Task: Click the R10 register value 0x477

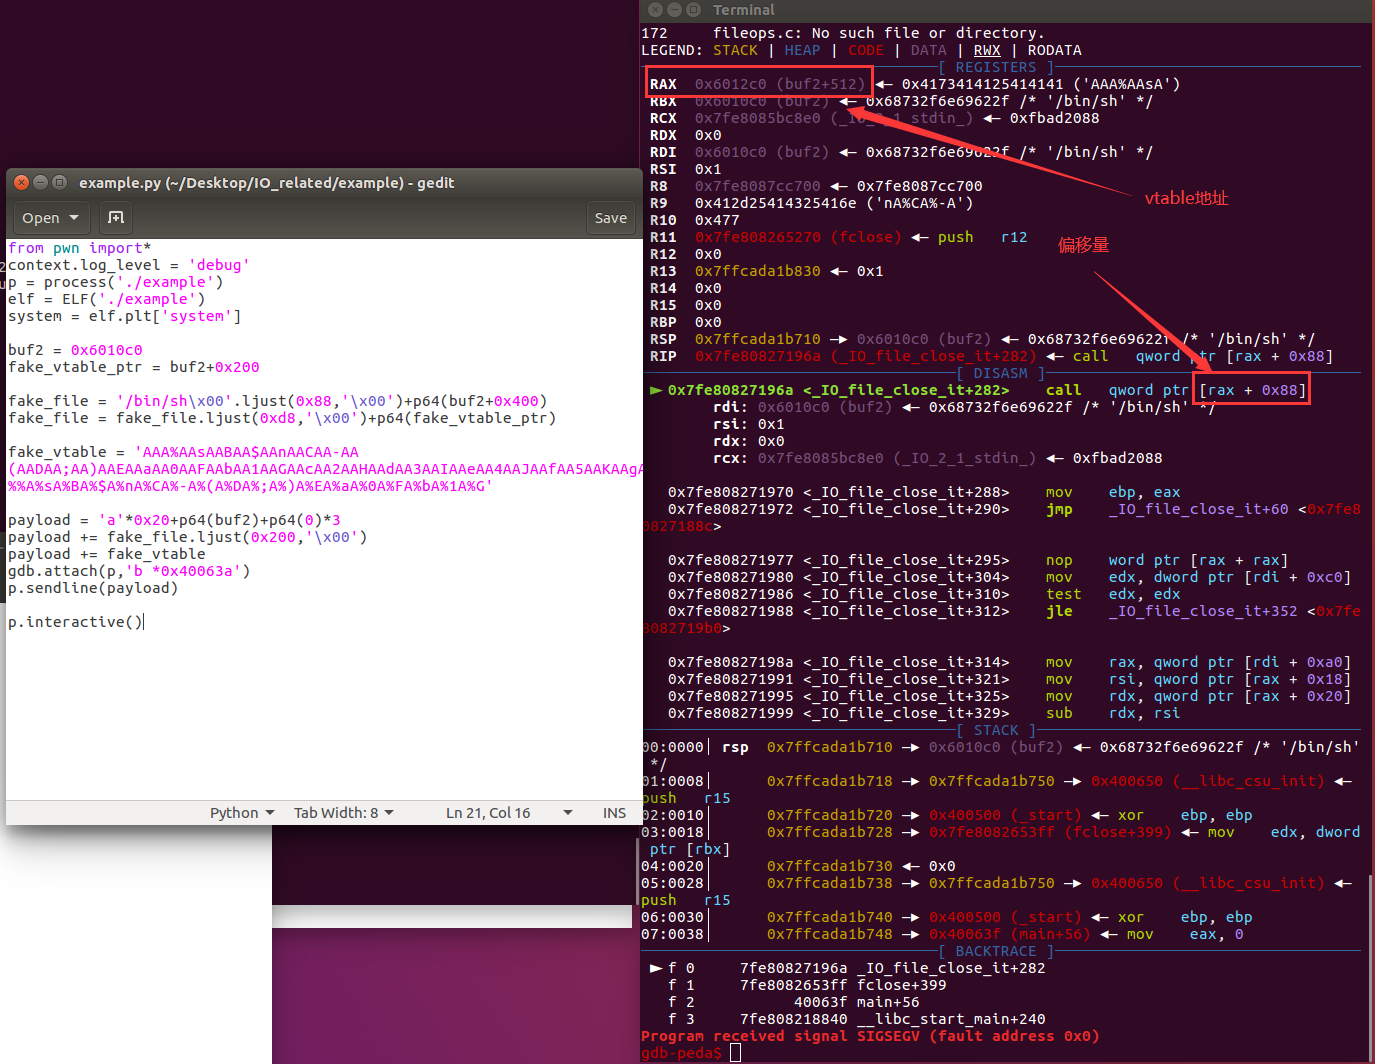Action: (717, 220)
